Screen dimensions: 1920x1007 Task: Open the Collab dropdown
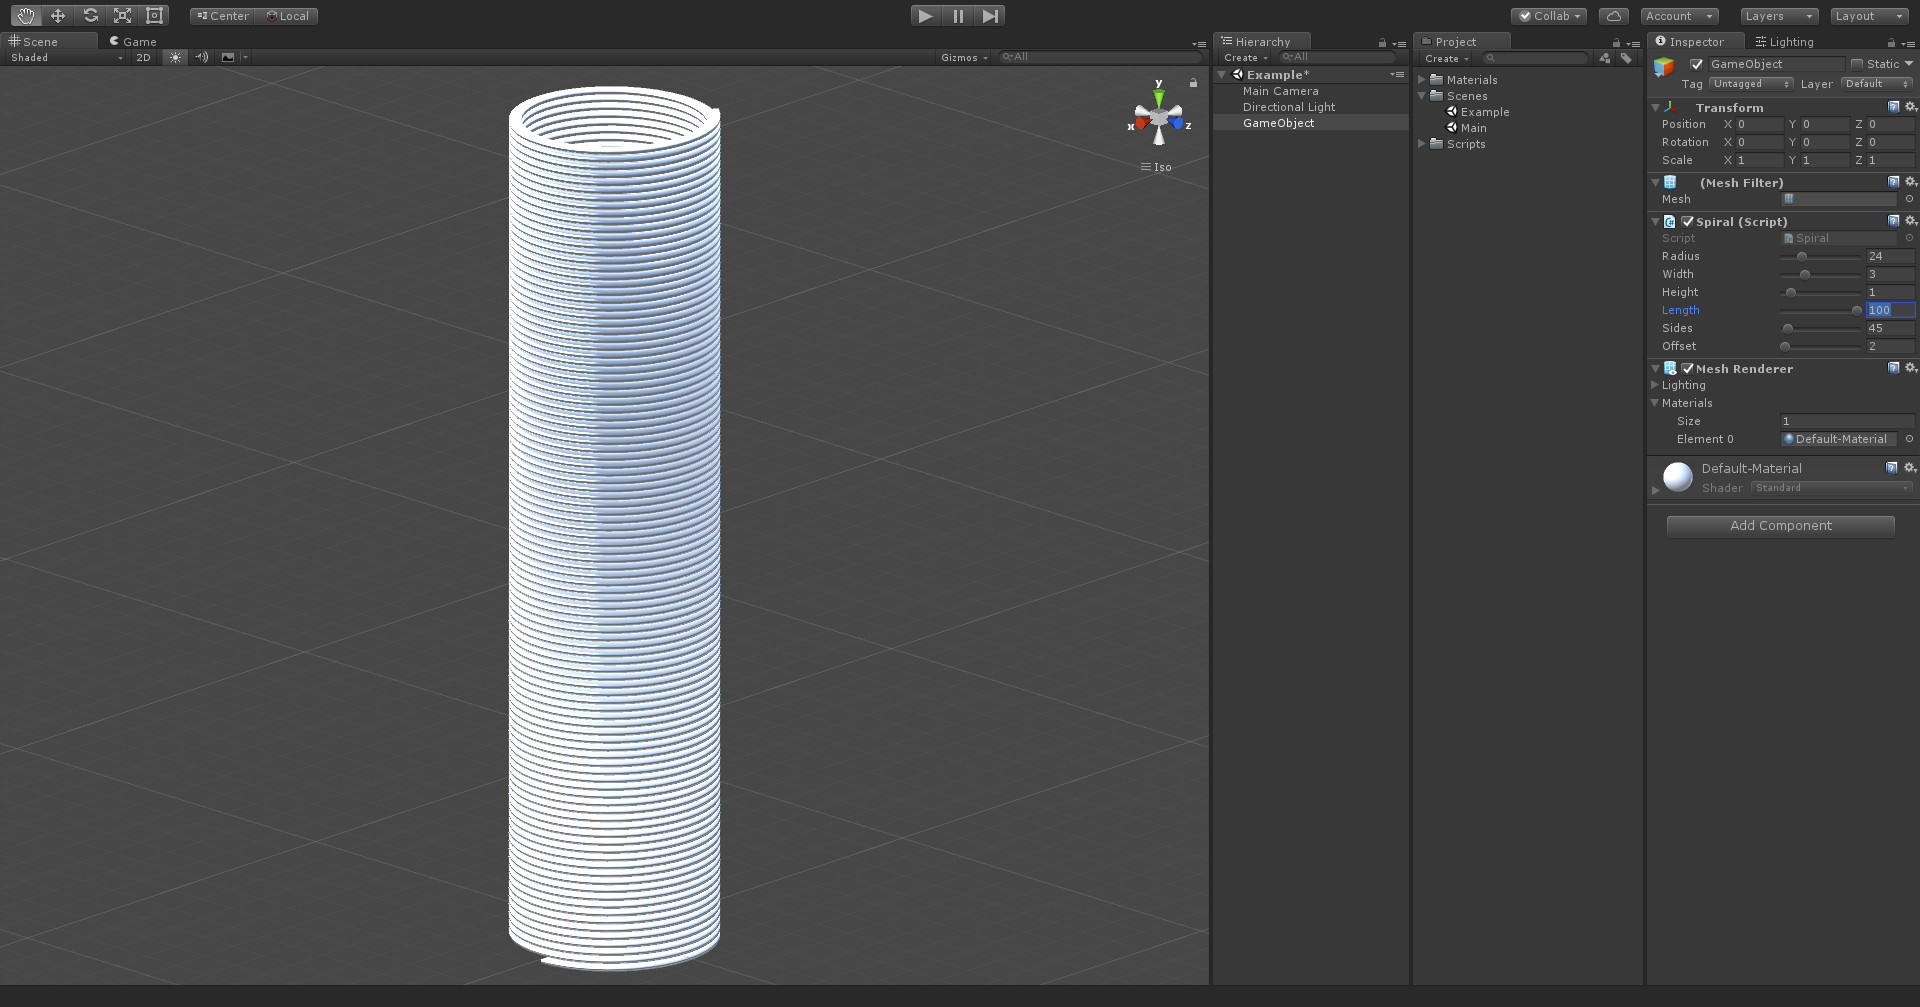click(1548, 16)
